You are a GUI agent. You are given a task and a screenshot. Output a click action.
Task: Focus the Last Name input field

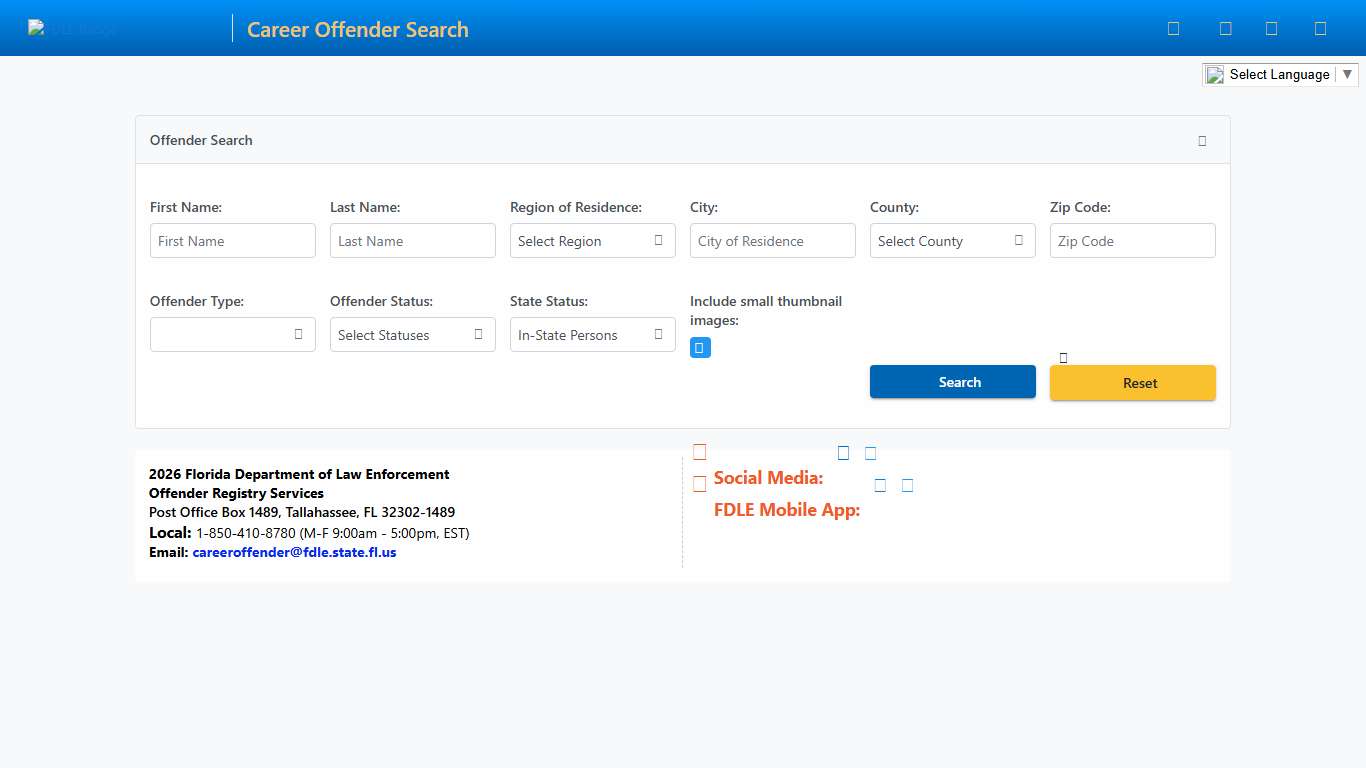(x=412, y=241)
